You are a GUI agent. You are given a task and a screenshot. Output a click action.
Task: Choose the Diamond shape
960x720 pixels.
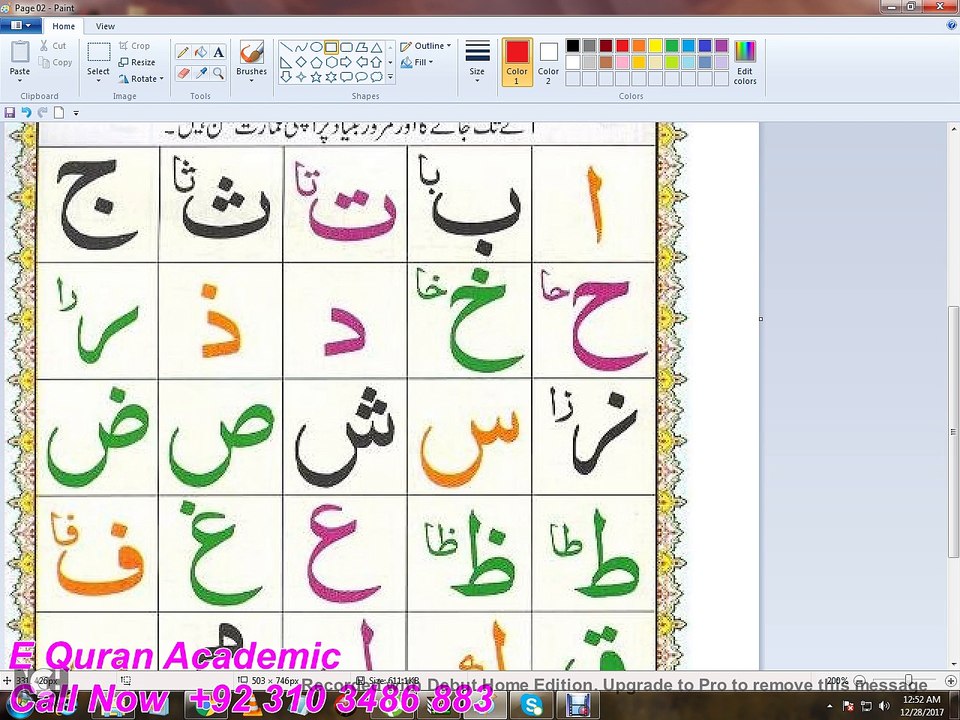(301, 62)
